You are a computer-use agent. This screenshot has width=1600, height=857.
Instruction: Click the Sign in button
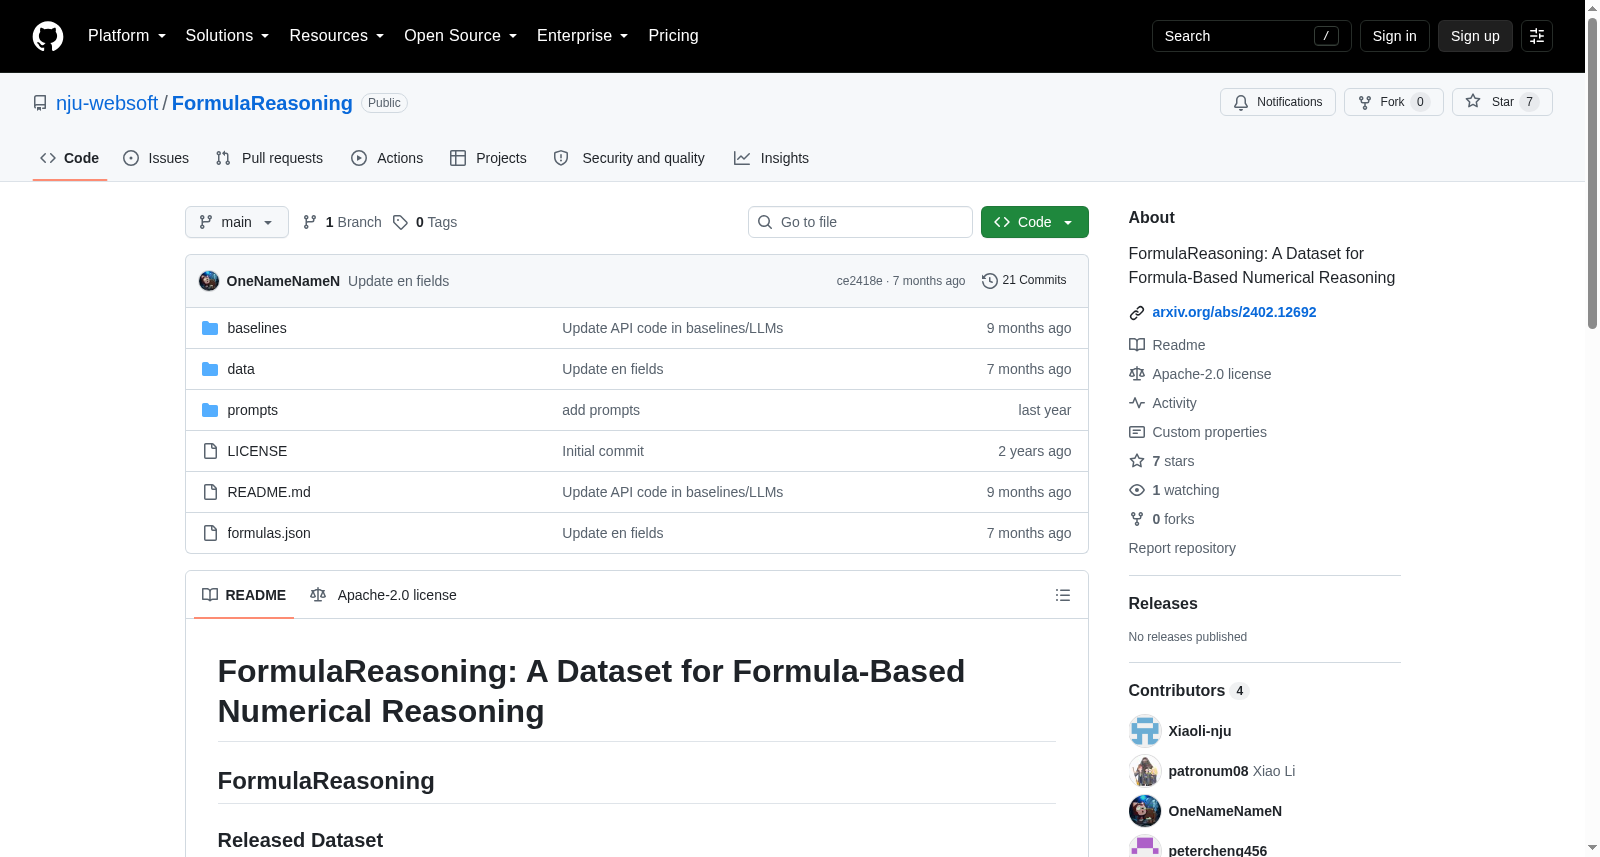[x=1394, y=36]
